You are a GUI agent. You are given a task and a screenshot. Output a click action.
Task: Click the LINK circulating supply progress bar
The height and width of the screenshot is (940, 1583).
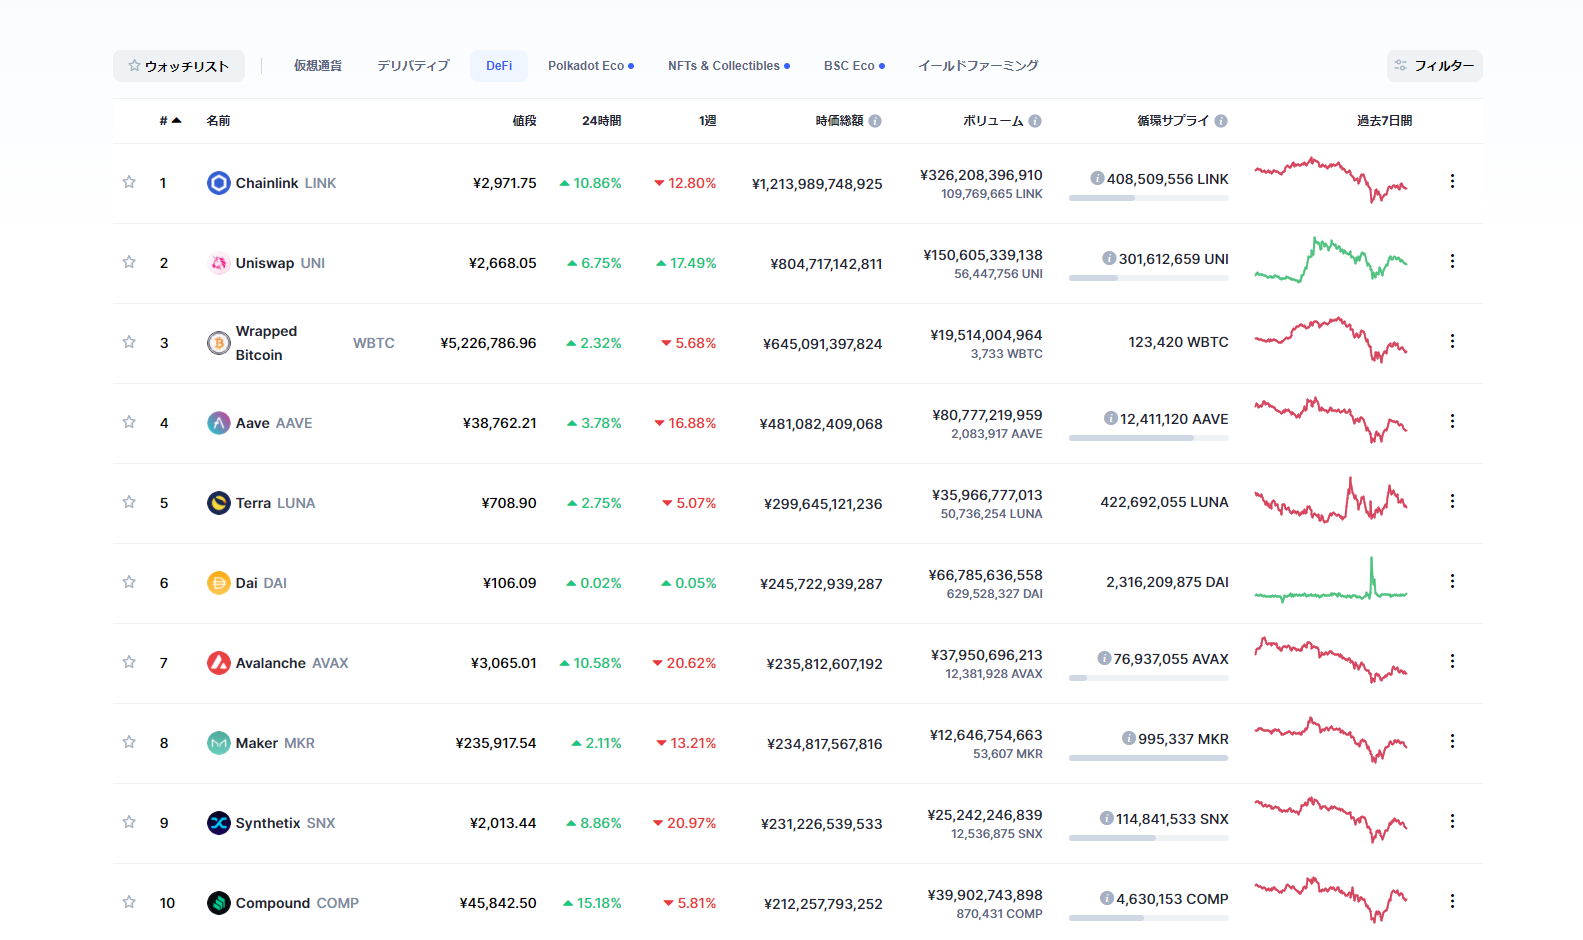(1149, 198)
